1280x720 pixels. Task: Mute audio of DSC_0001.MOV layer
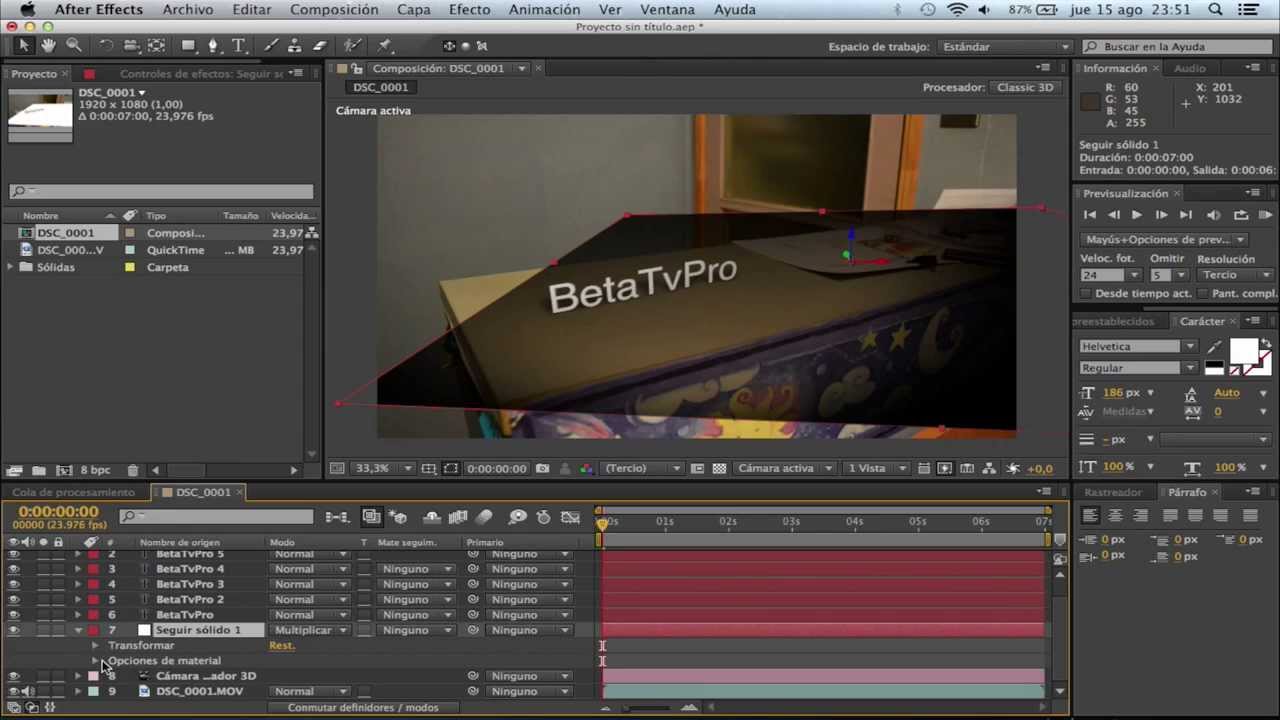pos(28,691)
